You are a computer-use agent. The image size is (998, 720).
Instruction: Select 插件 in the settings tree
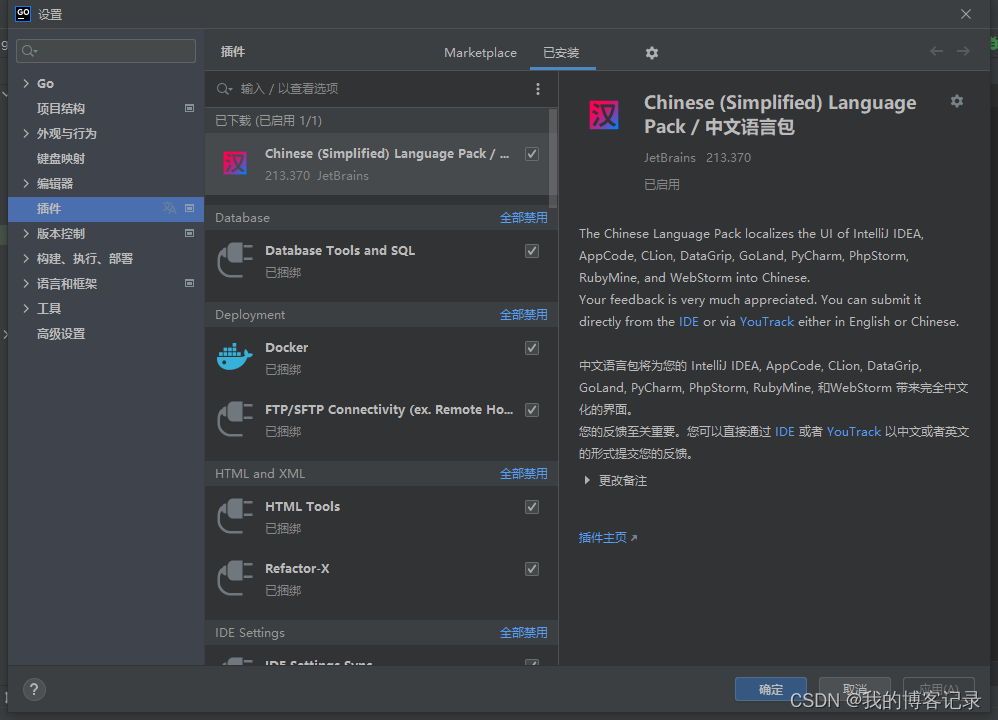tap(106, 209)
